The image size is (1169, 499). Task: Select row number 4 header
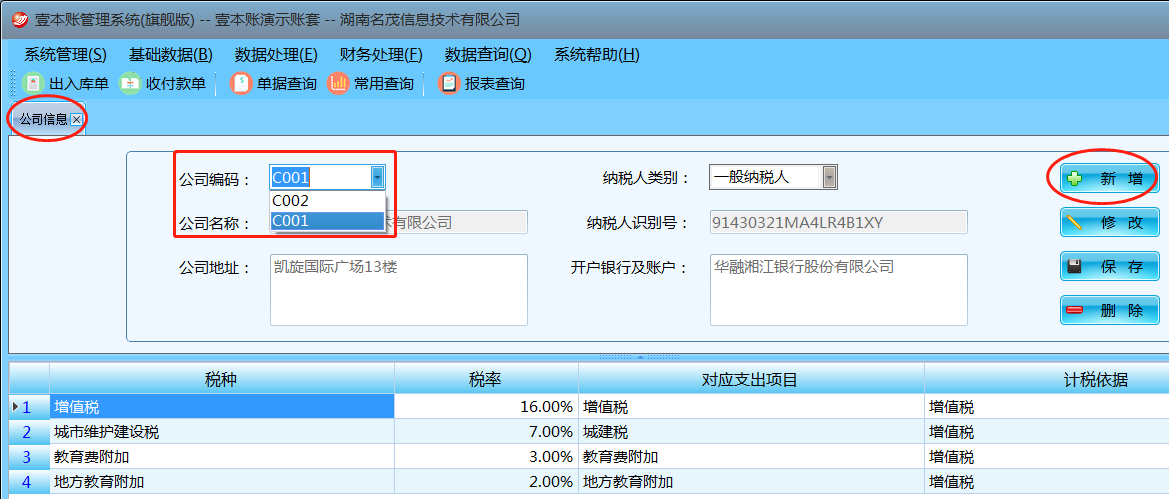[29, 482]
